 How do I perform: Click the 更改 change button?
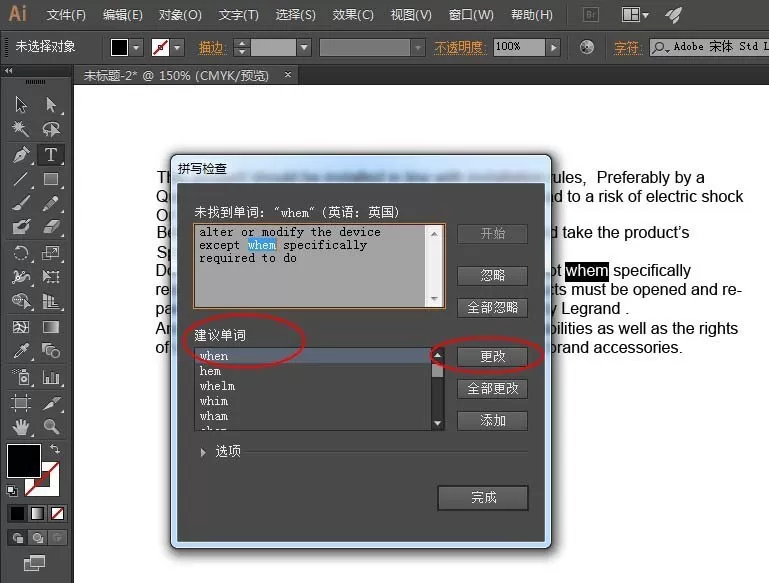click(x=492, y=356)
